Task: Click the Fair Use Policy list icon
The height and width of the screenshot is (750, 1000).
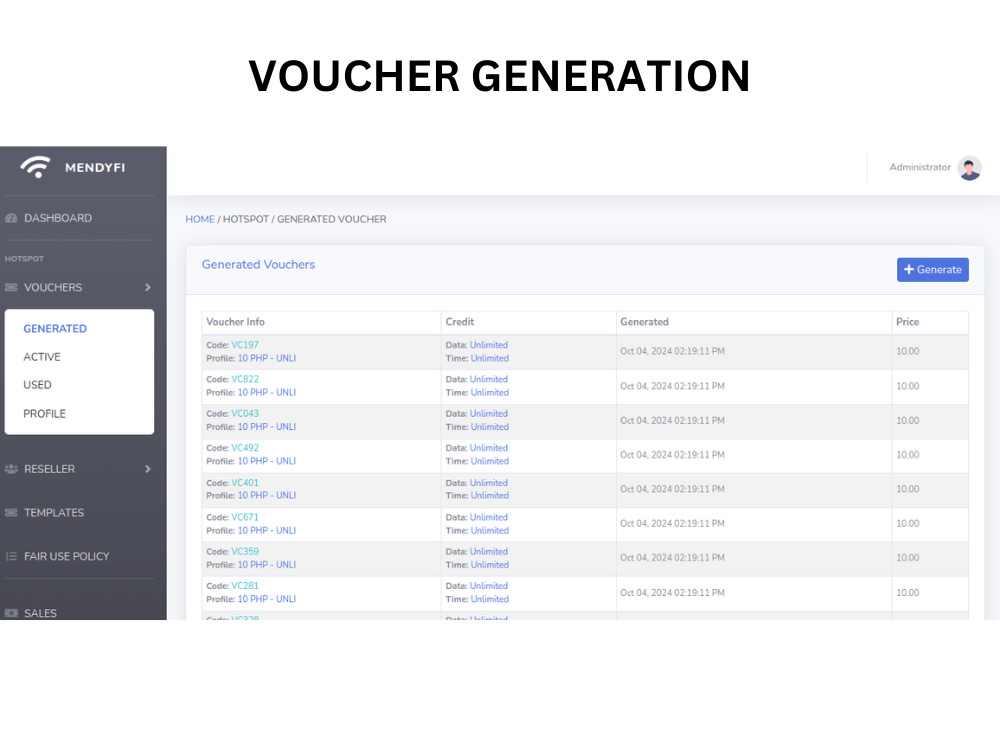Action: 11,556
